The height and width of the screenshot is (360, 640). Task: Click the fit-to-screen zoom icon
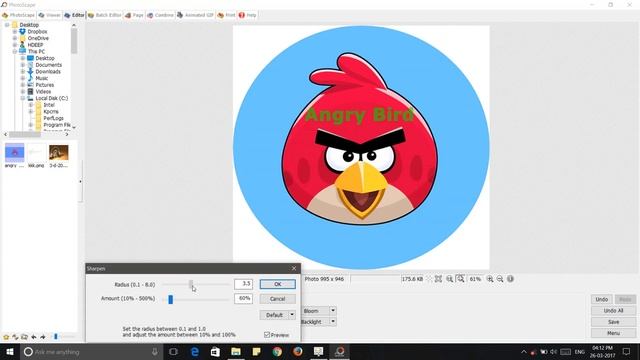[x=438, y=279]
